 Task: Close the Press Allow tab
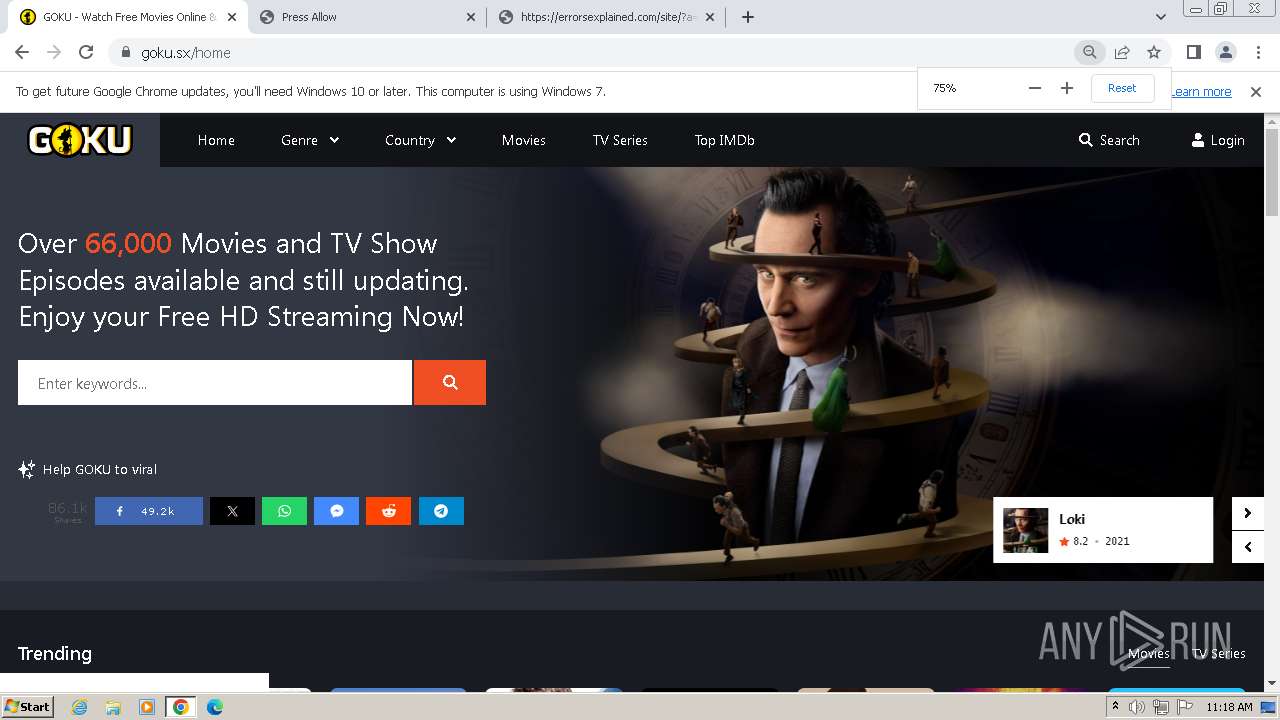click(471, 17)
